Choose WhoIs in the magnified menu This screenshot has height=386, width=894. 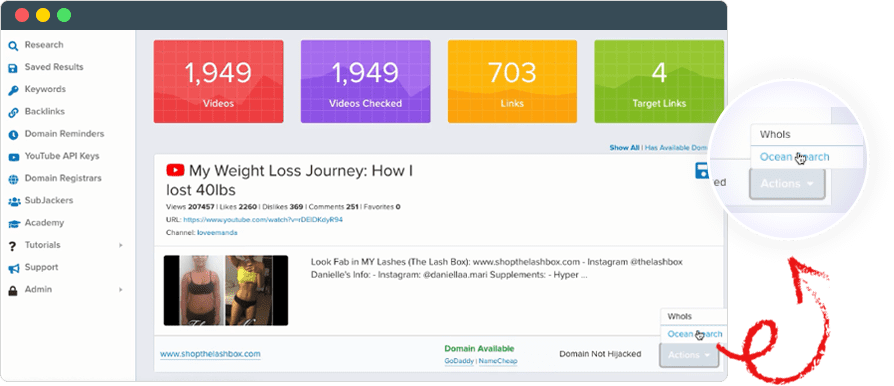coord(775,135)
